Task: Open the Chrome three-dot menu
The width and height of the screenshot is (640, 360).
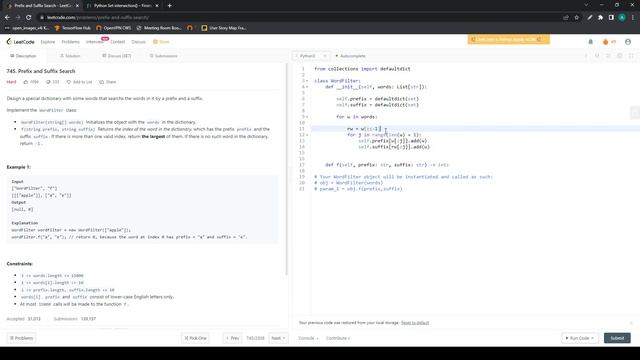Action: pos(633,18)
